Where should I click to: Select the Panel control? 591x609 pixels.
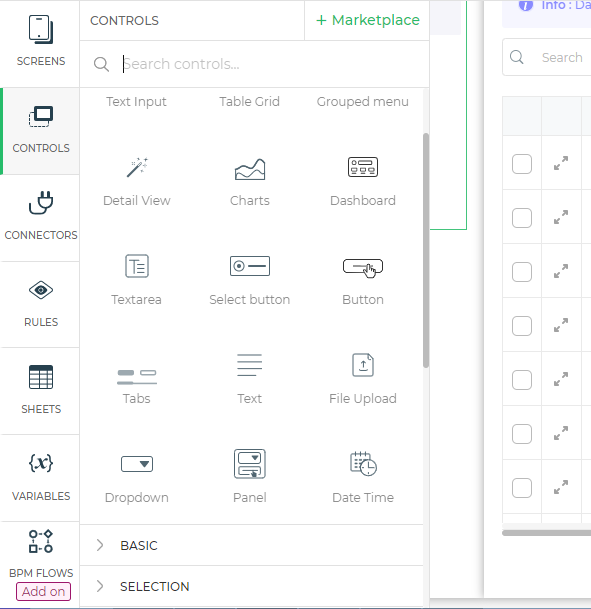click(x=250, y=478)
